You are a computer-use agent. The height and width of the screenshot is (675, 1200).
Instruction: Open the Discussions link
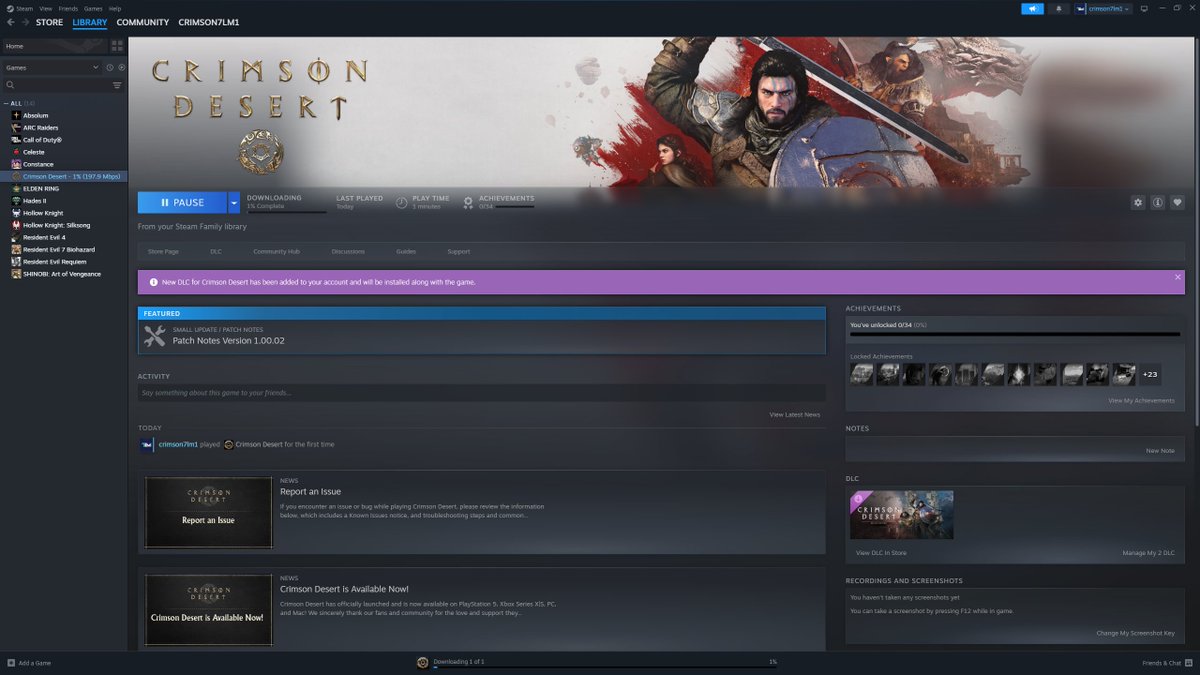pos(348,252)
